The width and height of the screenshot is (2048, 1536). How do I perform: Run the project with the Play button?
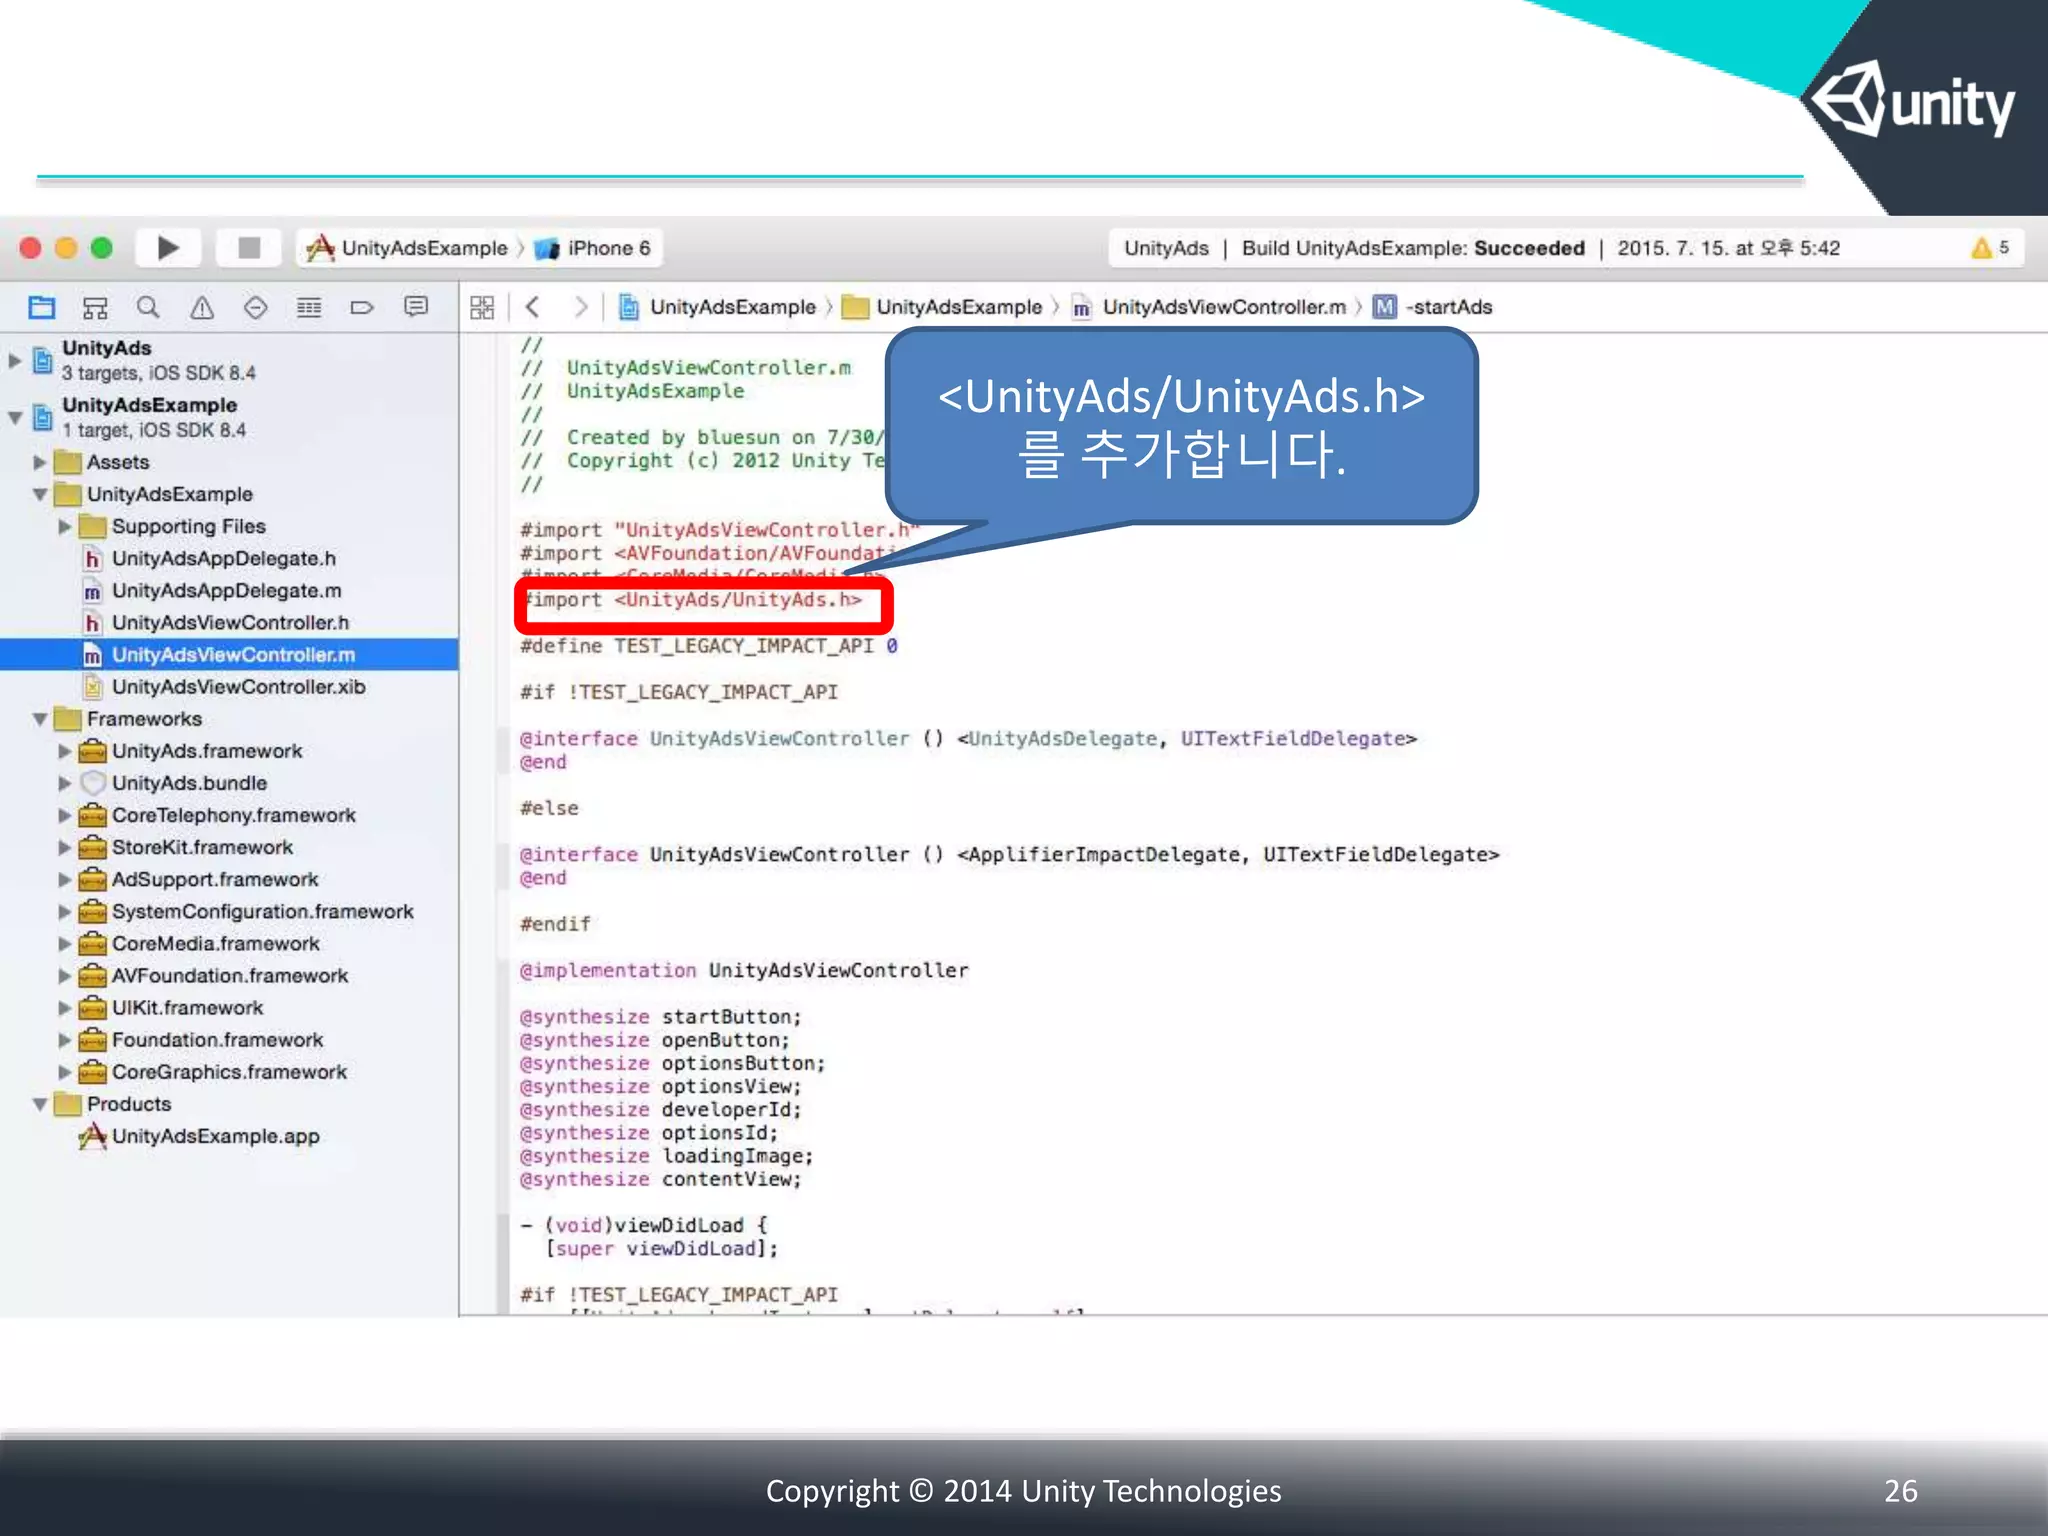pyautogui.click(x=168, y=248)
